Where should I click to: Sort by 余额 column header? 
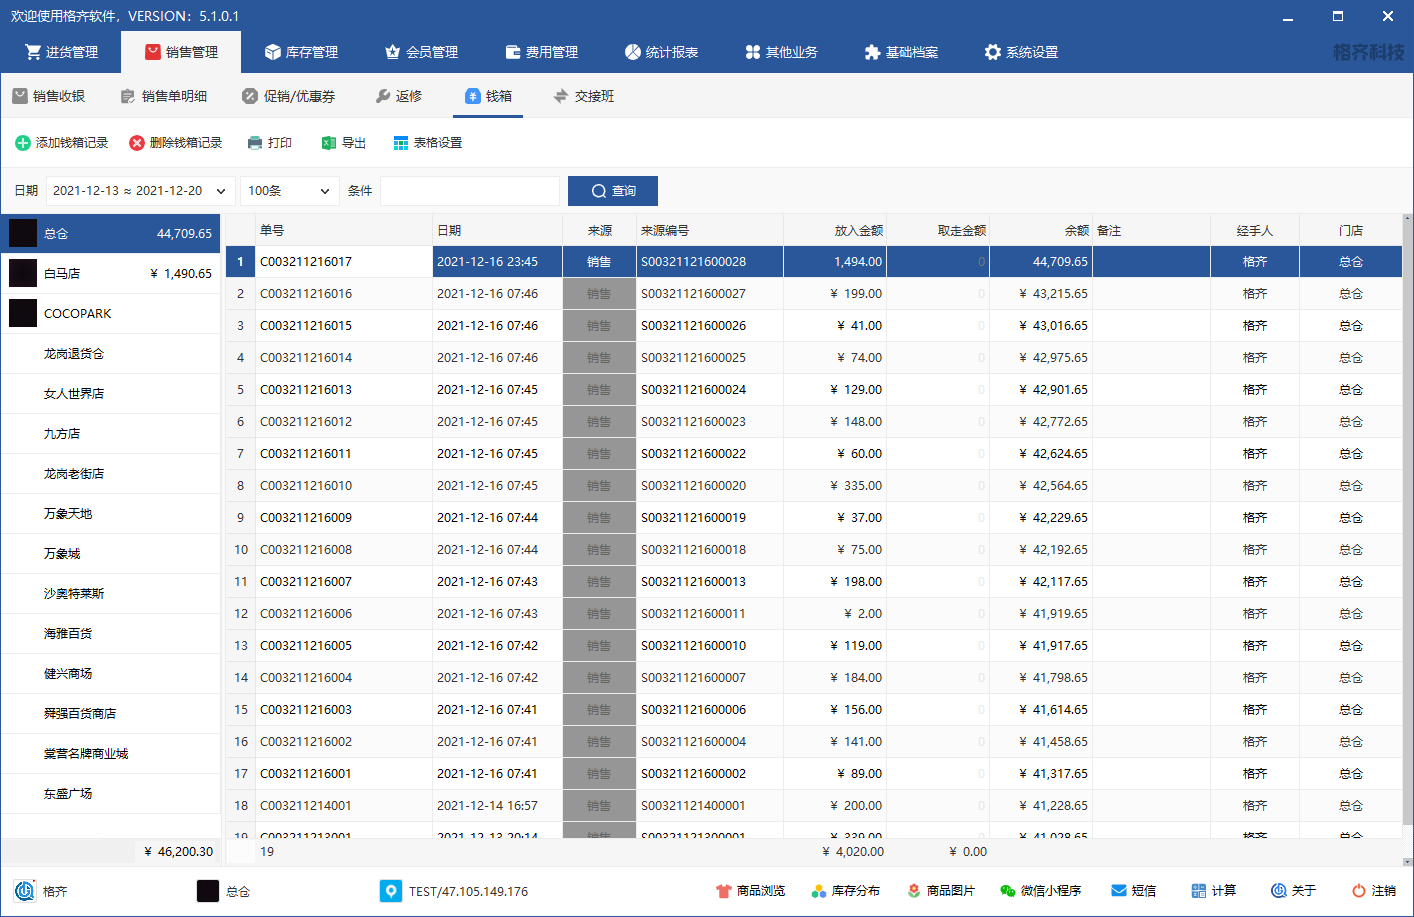click(x=1040, y=230)
